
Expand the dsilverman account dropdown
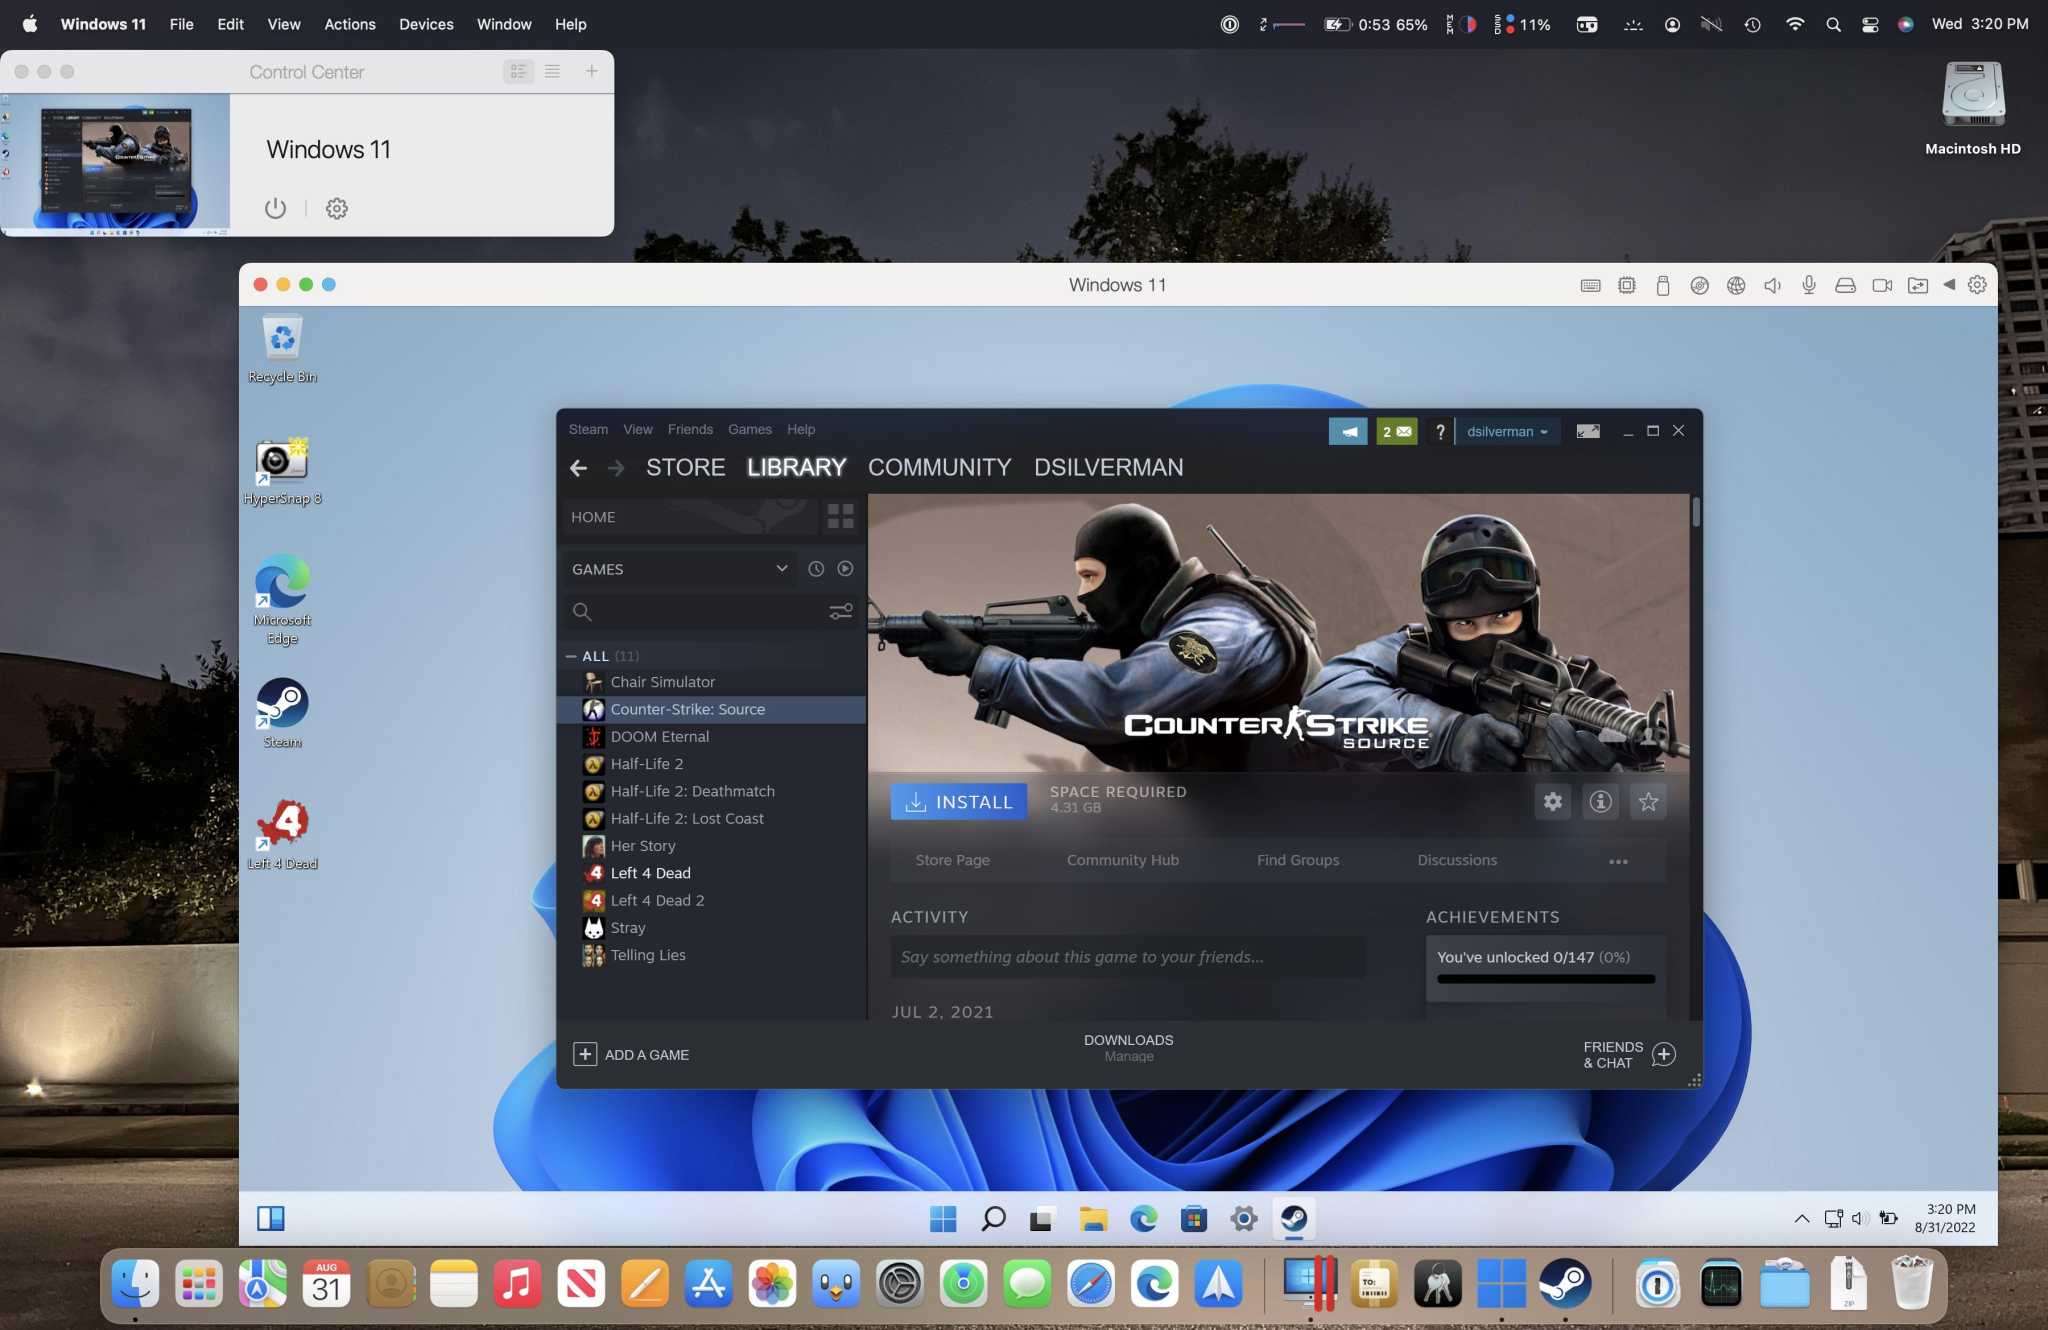1506,430
